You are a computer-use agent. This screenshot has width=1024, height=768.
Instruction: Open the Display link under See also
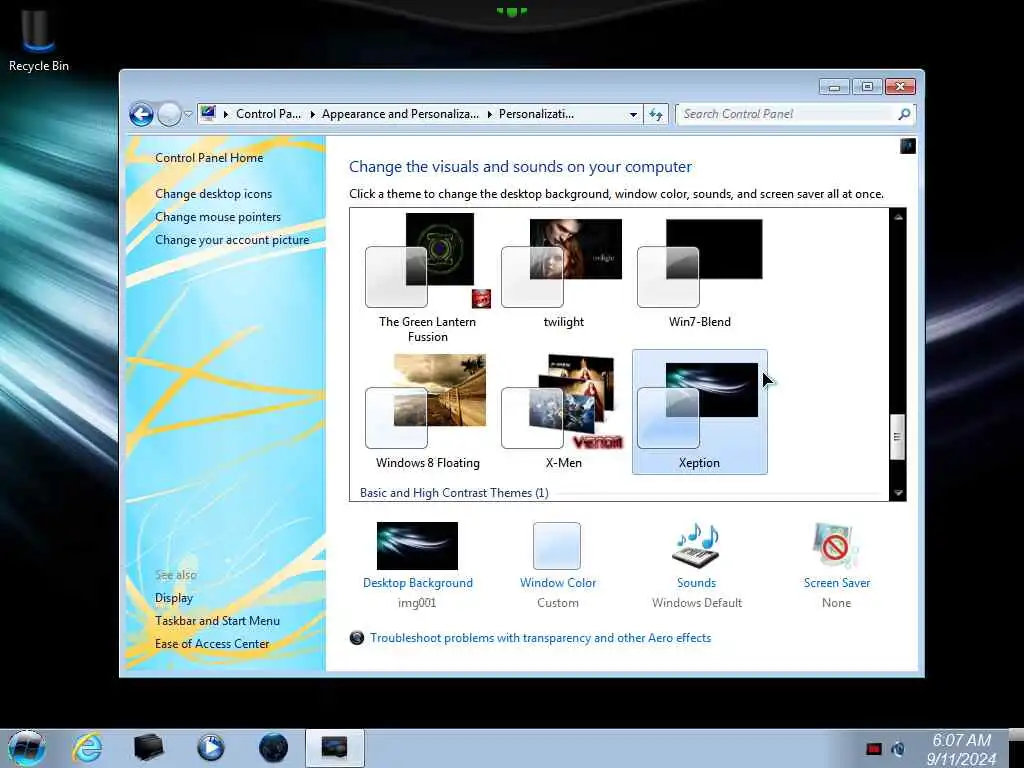174,598
